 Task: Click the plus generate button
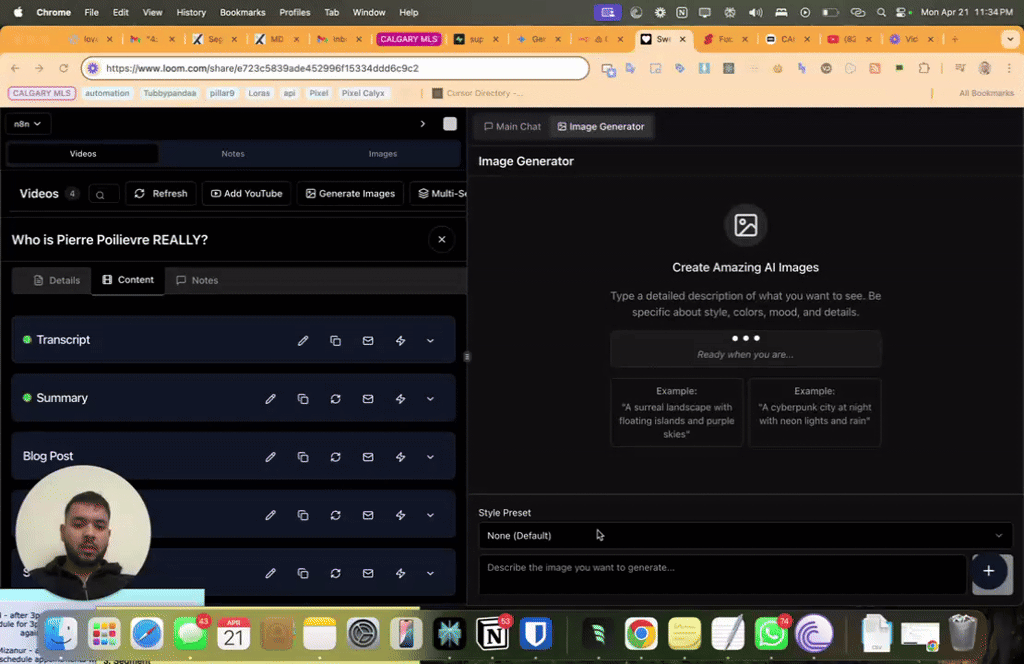tap(989, 571)
